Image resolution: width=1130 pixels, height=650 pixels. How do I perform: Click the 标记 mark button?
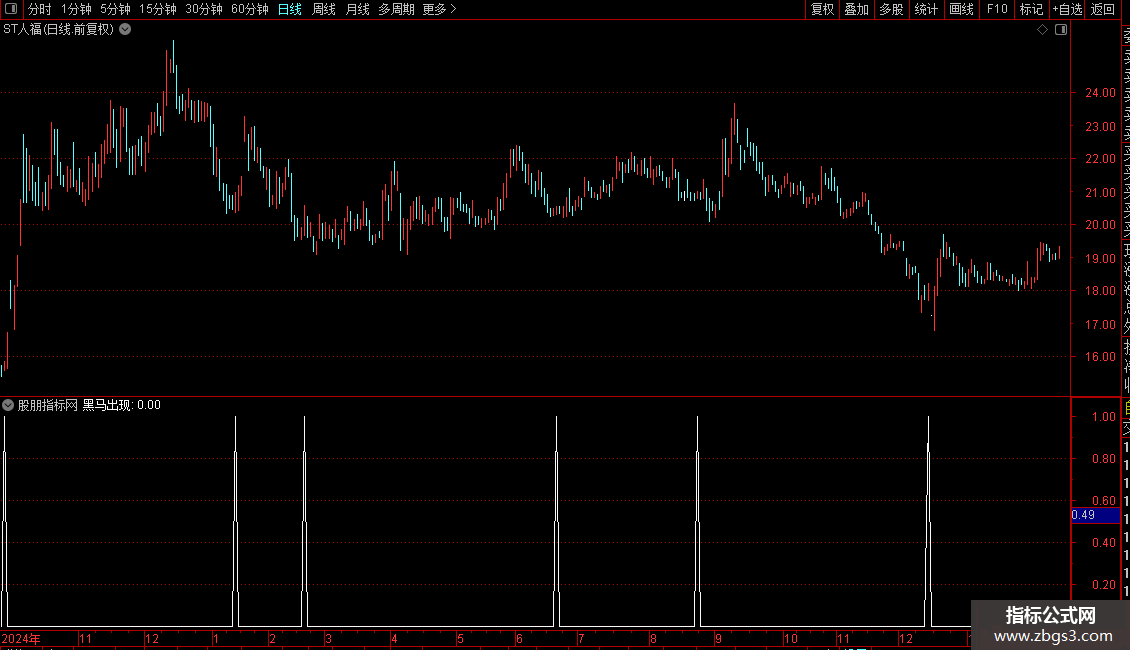tap(1031, 9)
